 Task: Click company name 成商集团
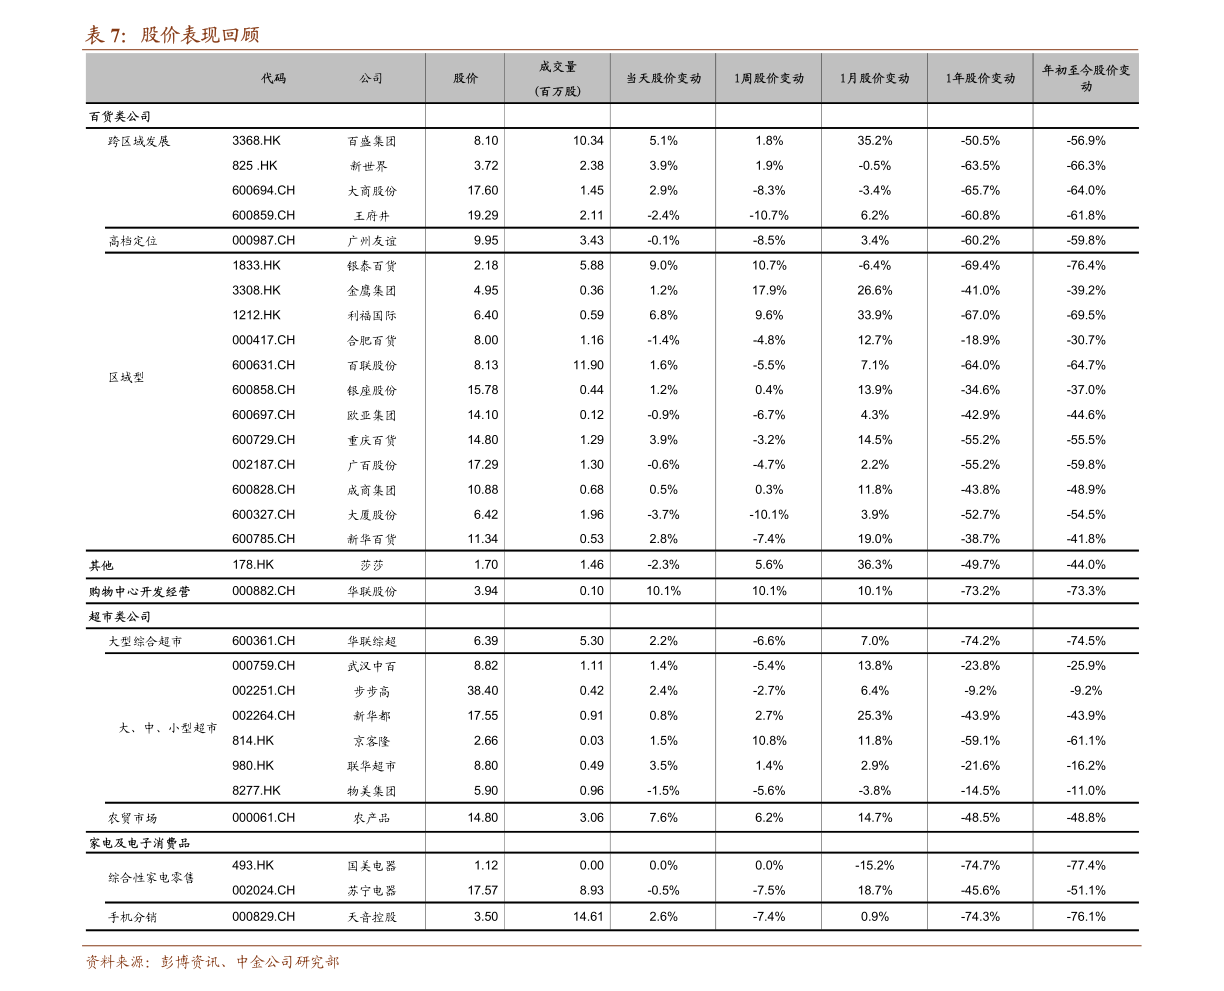[371, 491]
